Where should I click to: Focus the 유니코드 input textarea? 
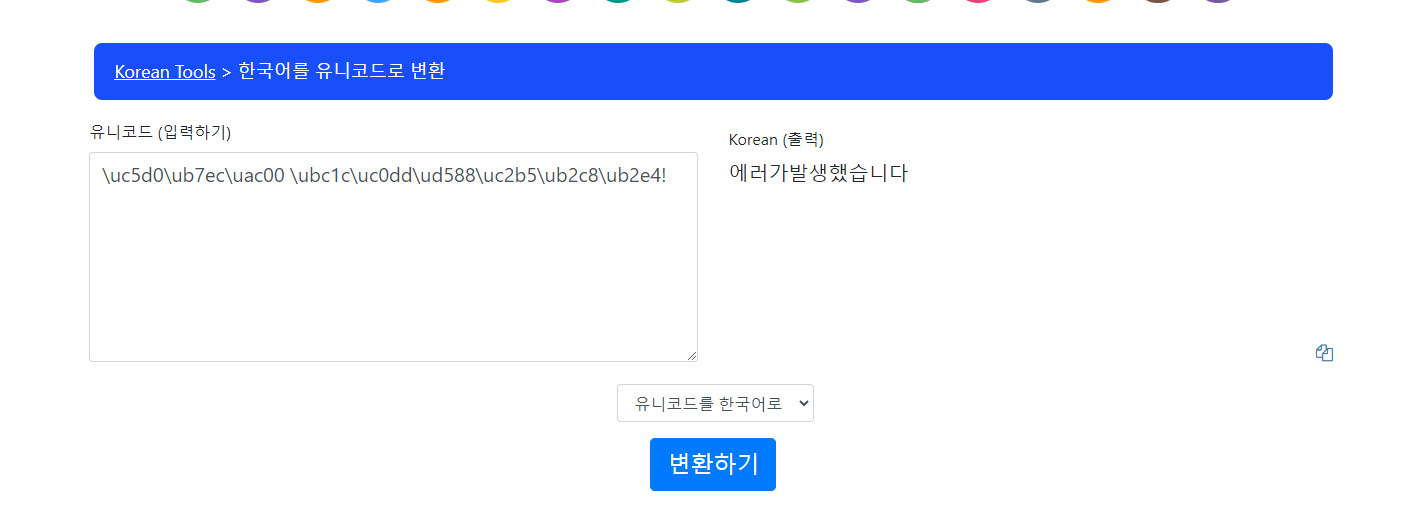(393, 257)
